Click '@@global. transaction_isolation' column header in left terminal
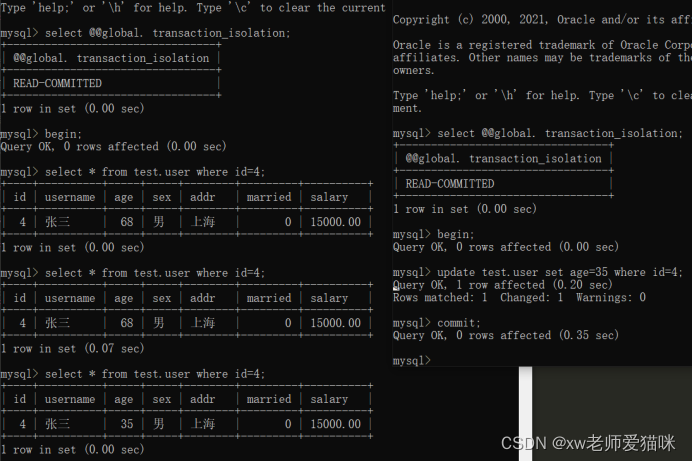 111,58
